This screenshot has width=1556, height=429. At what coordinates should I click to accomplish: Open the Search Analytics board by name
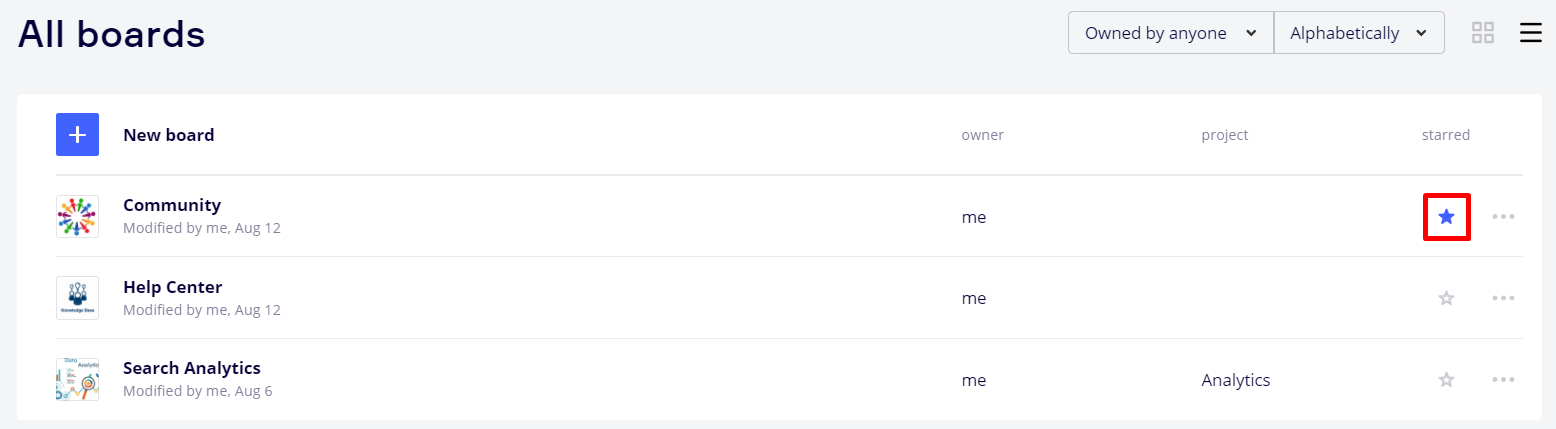[191, 368]
